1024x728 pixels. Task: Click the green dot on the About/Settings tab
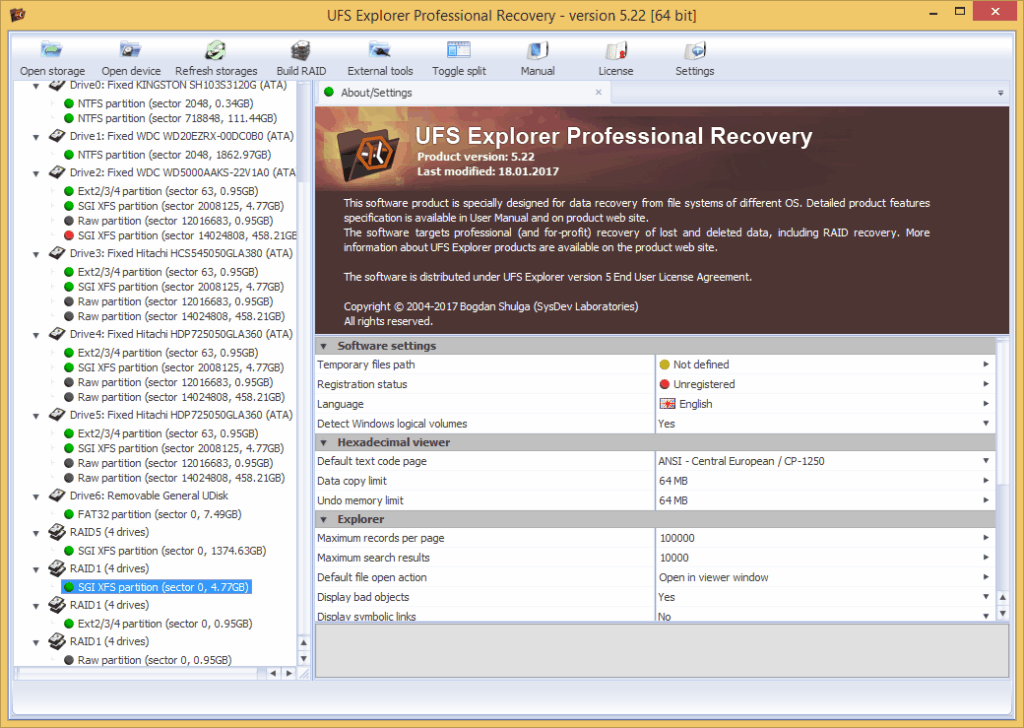329,92
